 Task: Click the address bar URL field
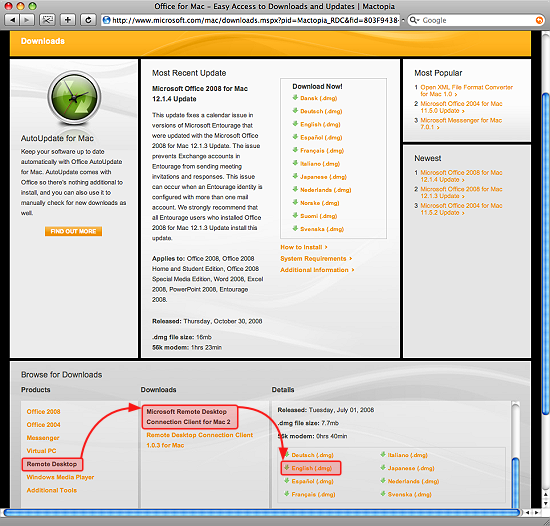coord(251,20)
